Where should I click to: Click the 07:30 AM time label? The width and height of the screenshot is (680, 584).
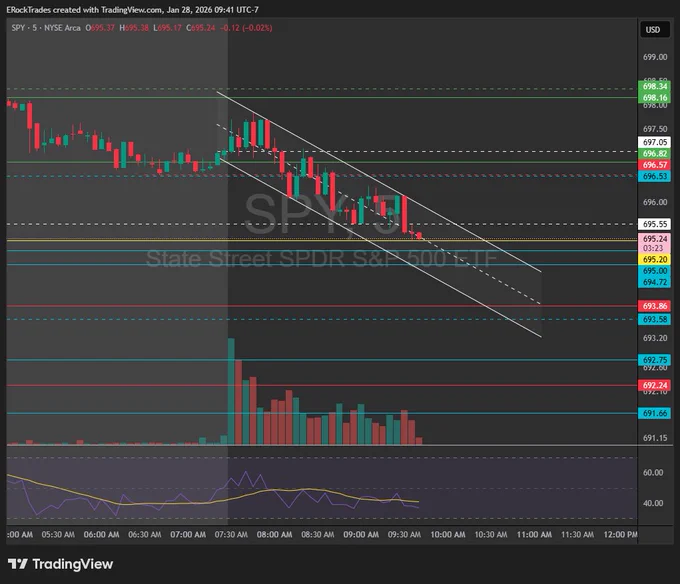coord(231,535)
